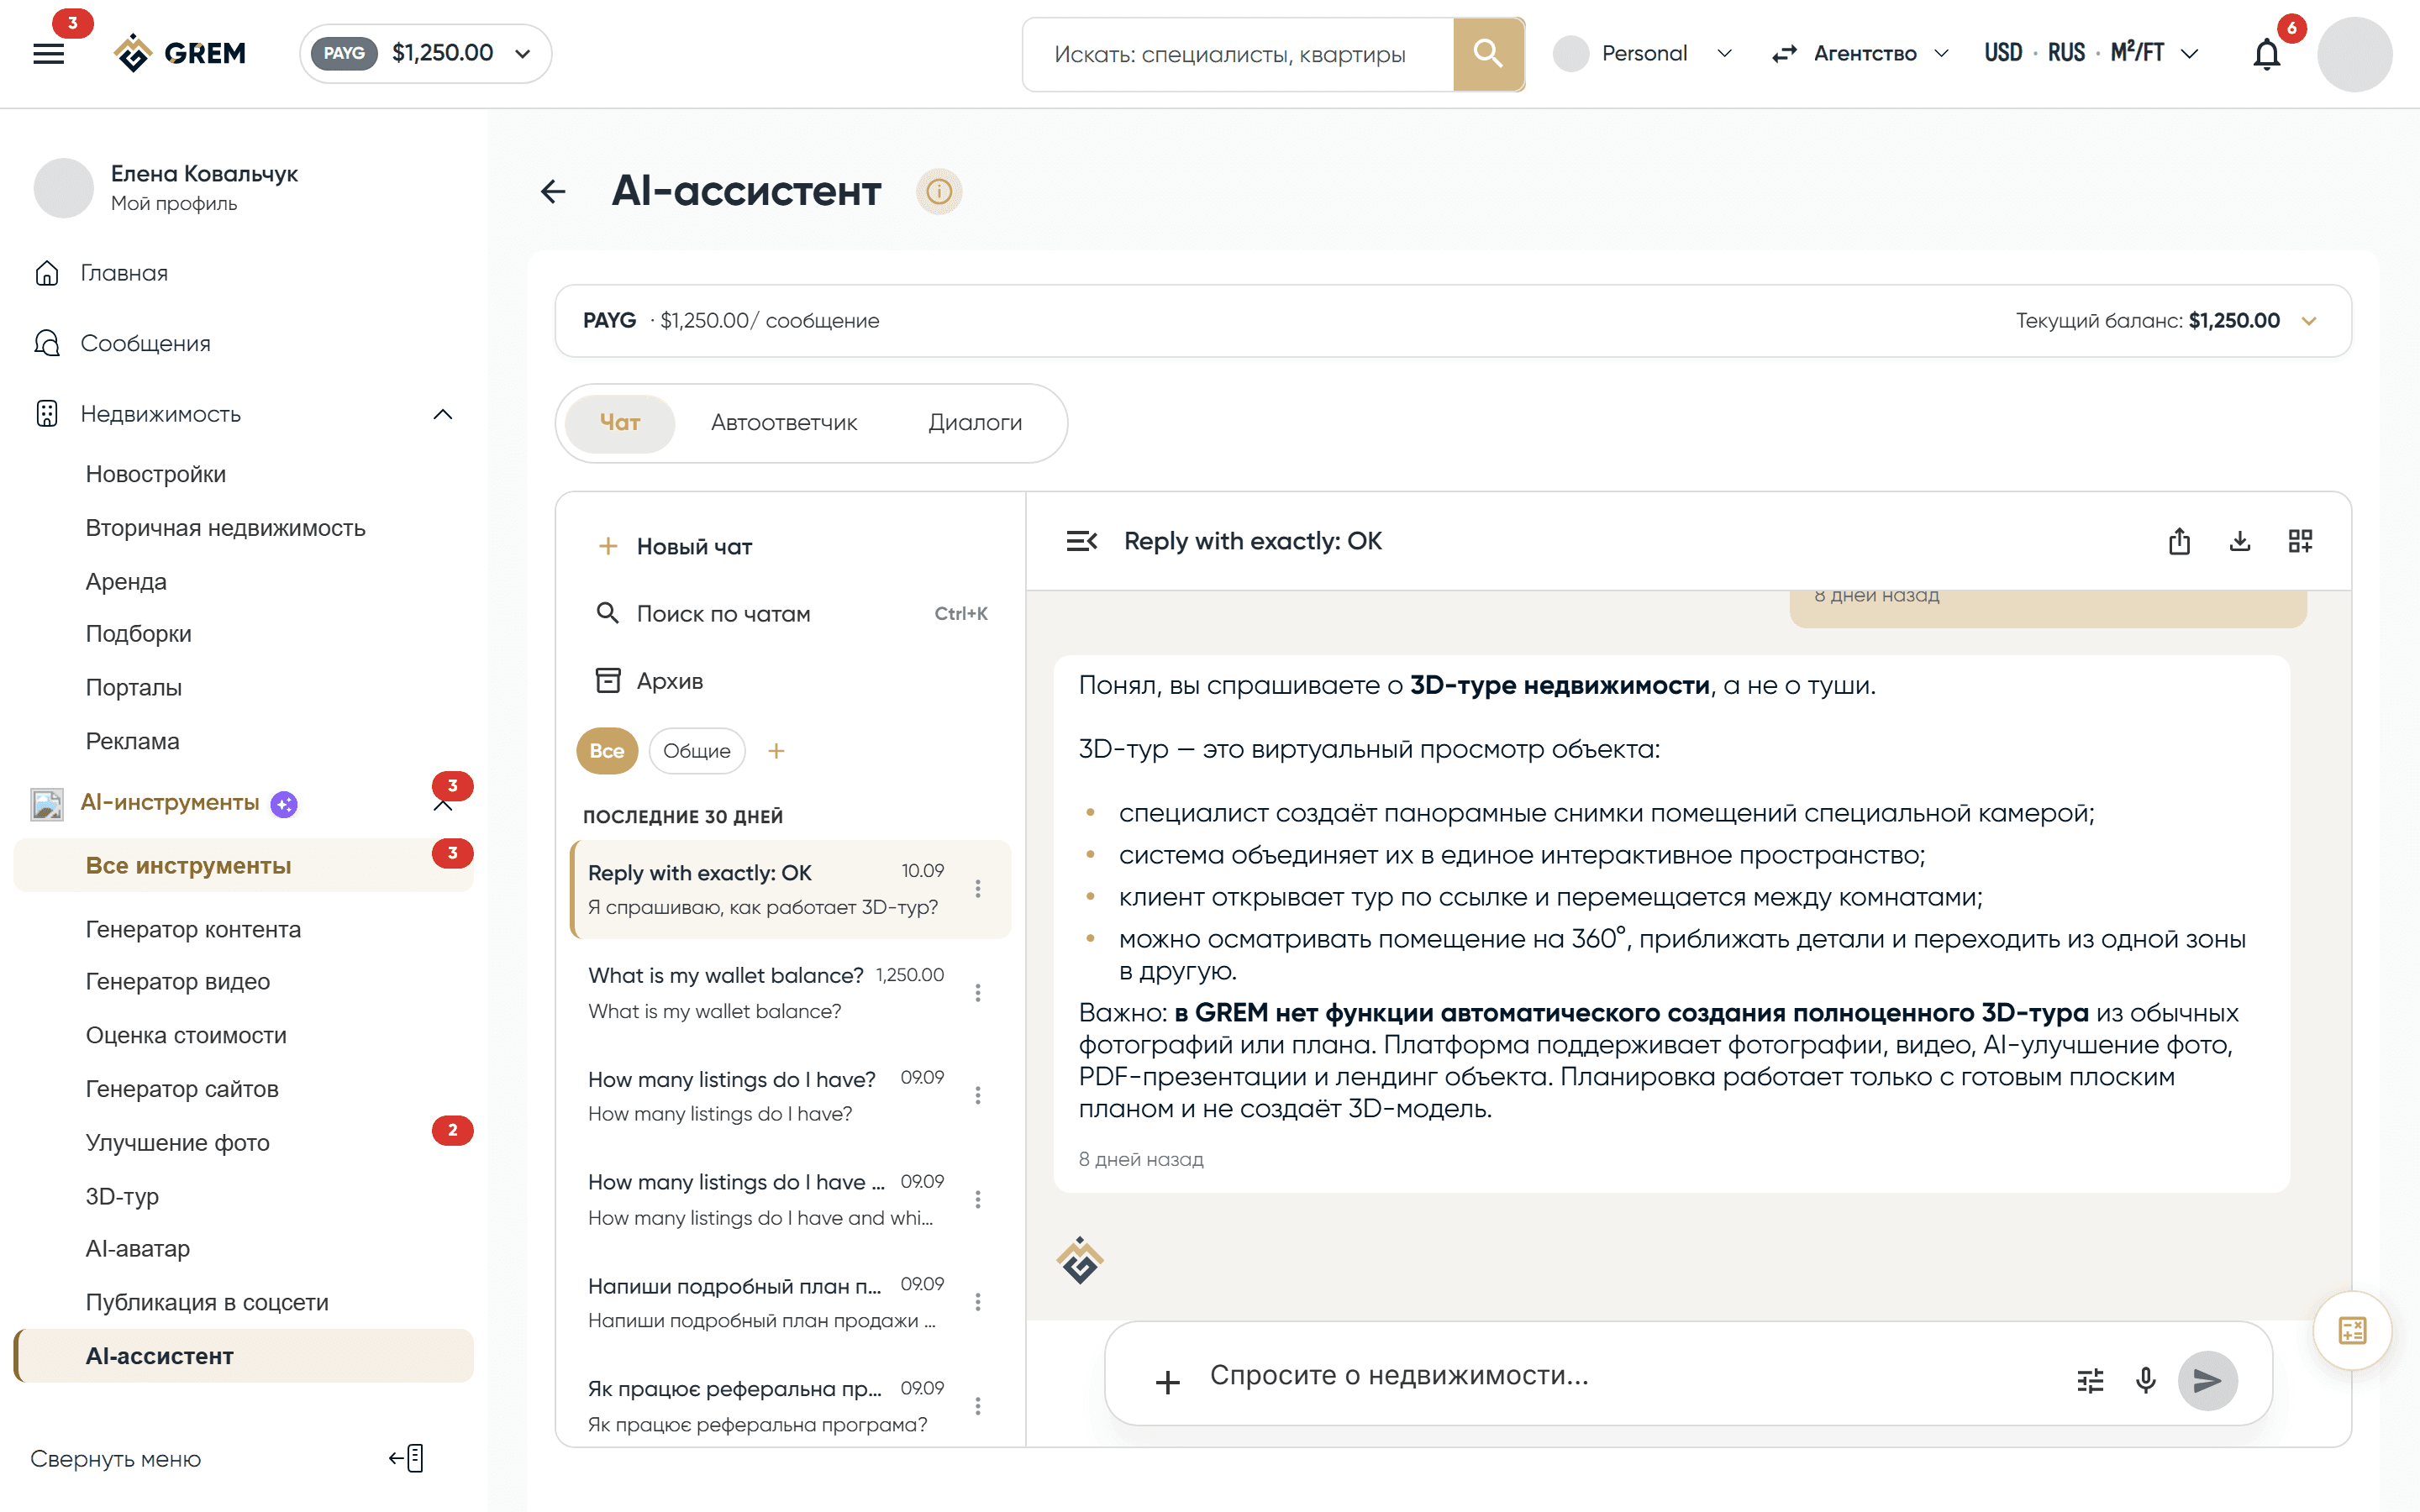Viewport: 2420px width, 1512px height.
Task: Click the attach plus icon in the message box
Action: point(1167,1382)
